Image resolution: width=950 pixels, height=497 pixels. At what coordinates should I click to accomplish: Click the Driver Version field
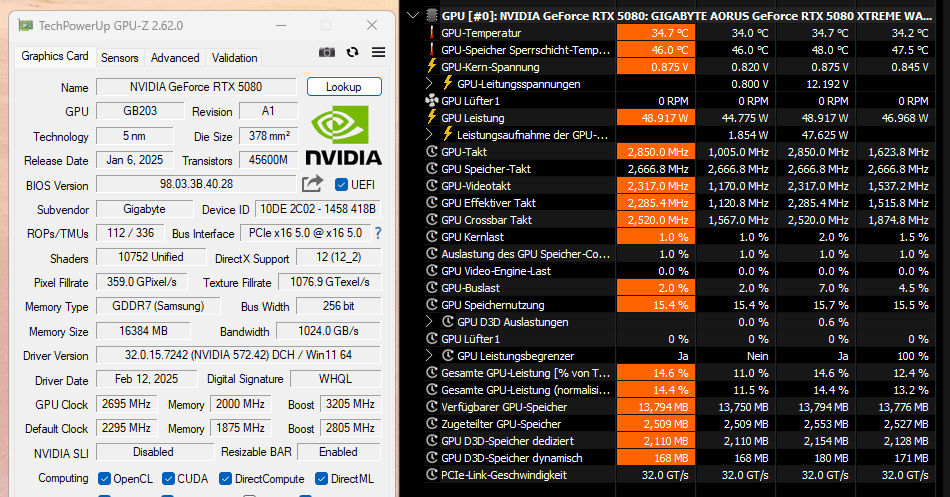tap(238, 355)
